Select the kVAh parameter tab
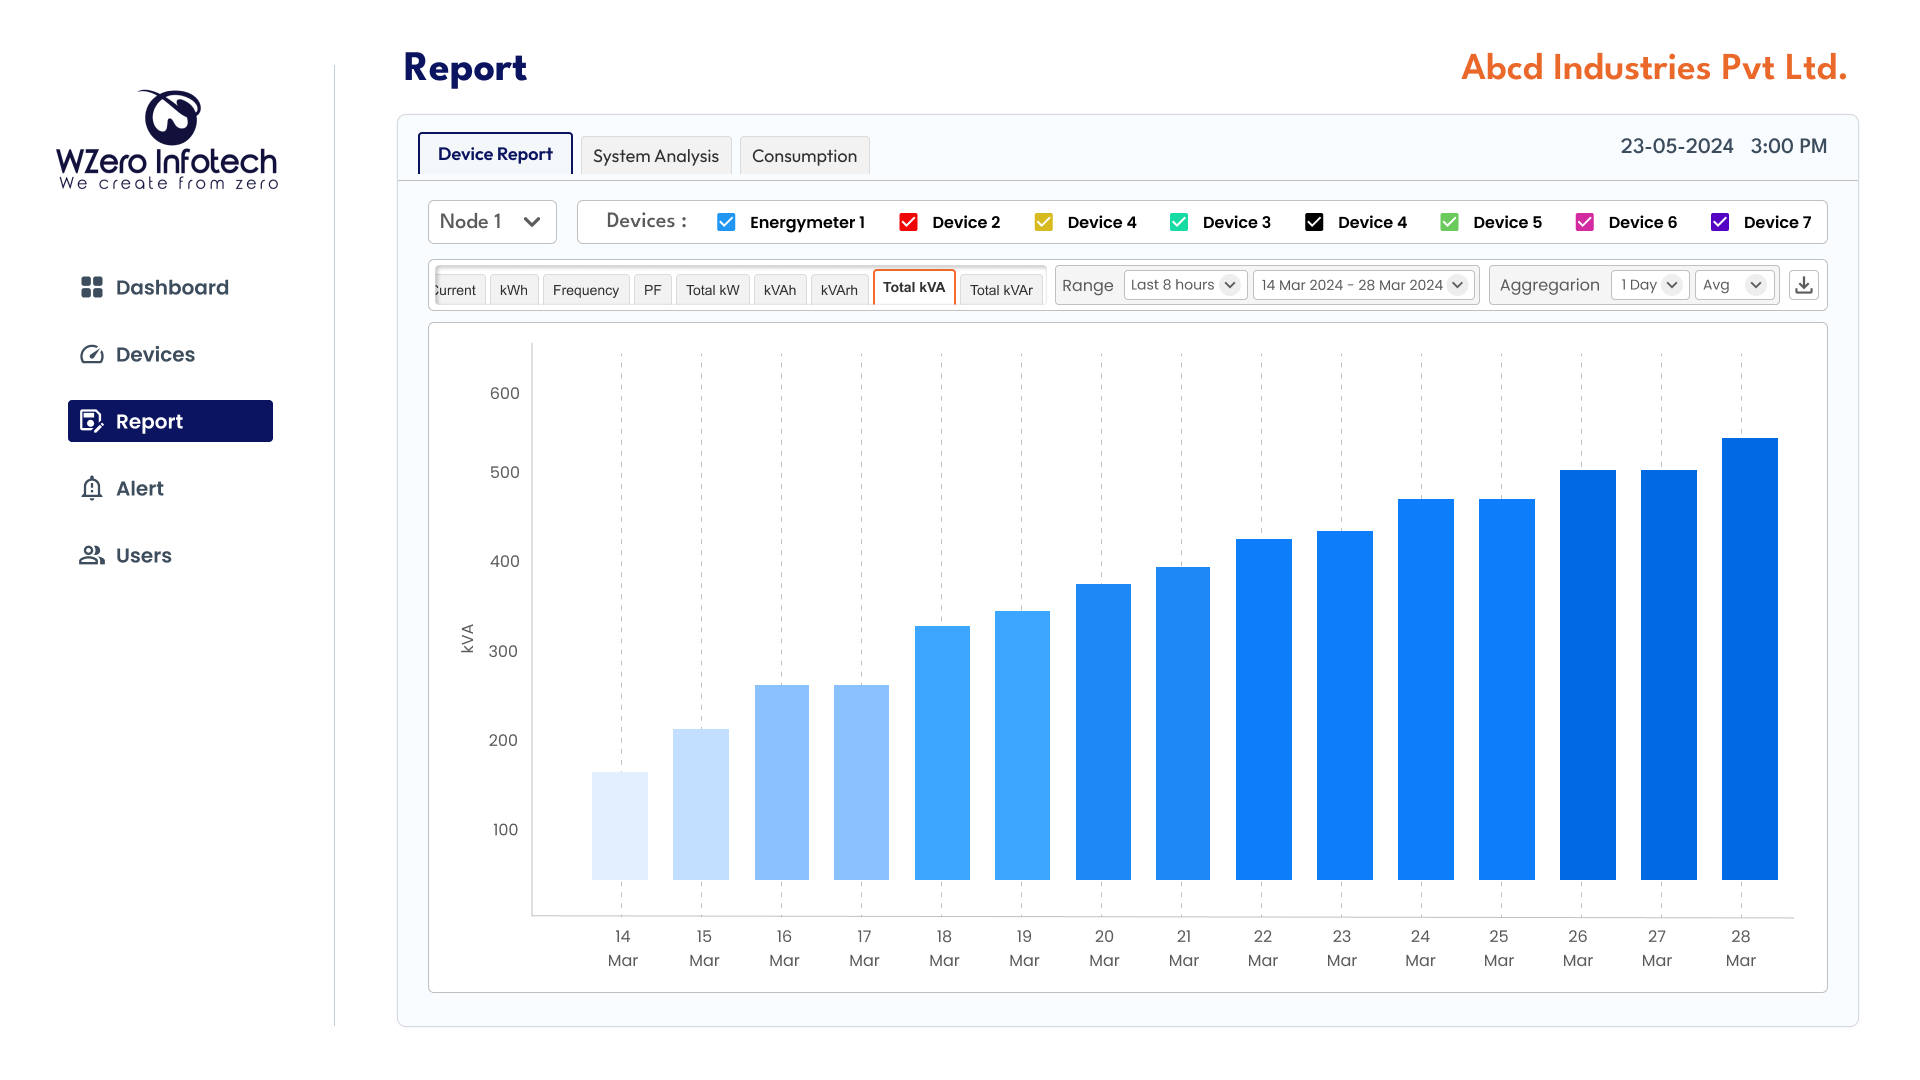The width and height of the screenshot is (1920, 1080). pos(780,290)
